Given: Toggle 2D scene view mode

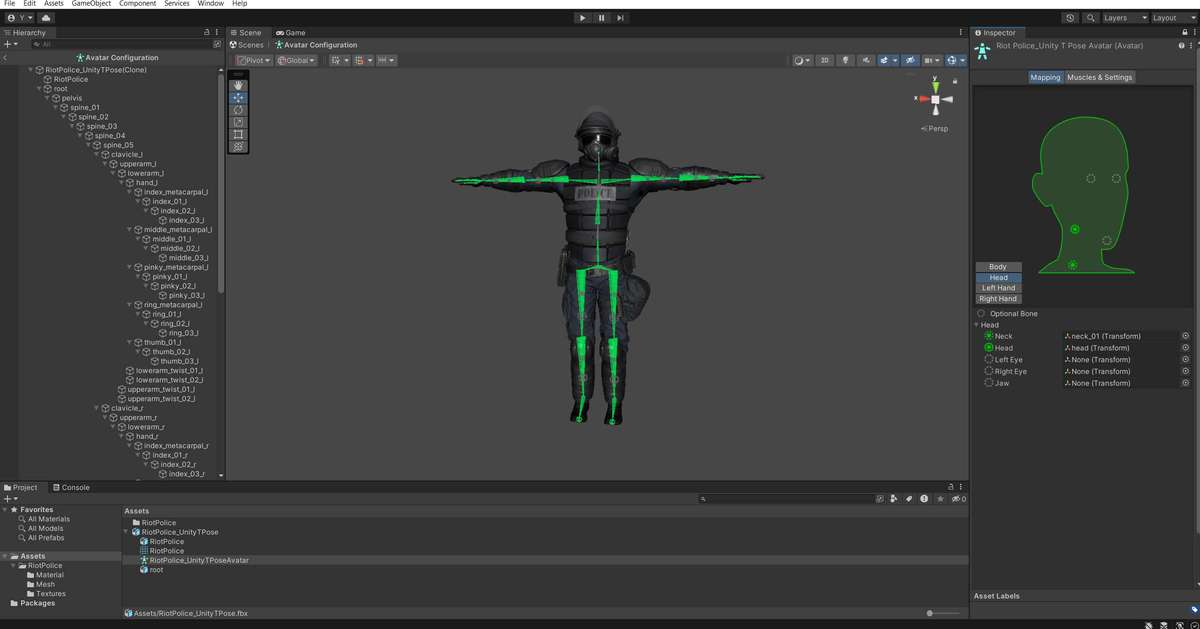Looking at the screenshot, I should (x=825, y=60).
